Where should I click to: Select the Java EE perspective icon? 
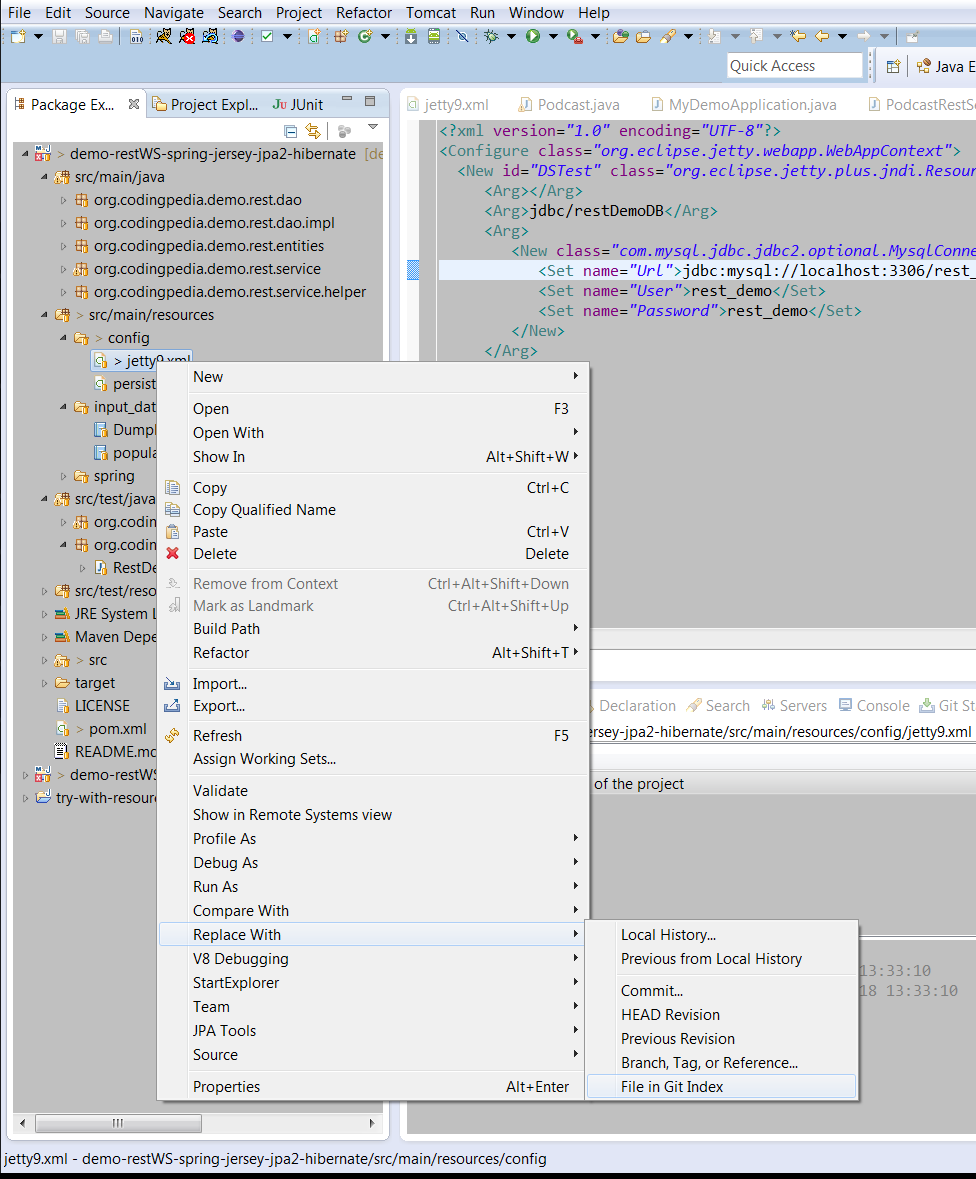(x=923, y=67)
